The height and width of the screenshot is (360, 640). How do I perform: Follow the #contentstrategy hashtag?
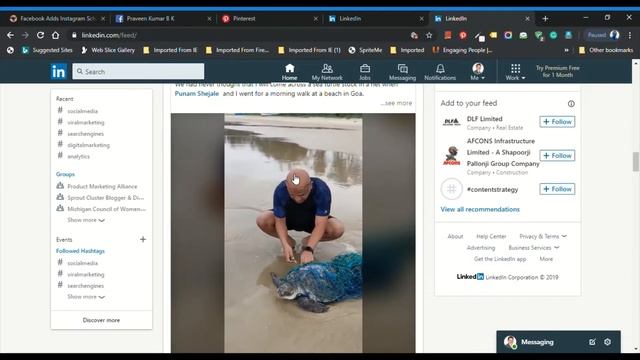(557, 189)
